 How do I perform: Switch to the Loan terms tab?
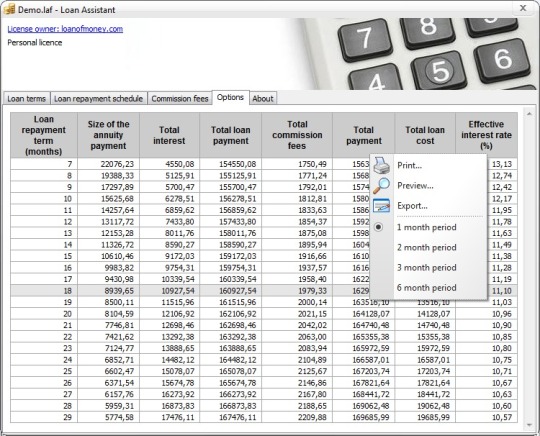pyautogui.click(x=27, y=98)
